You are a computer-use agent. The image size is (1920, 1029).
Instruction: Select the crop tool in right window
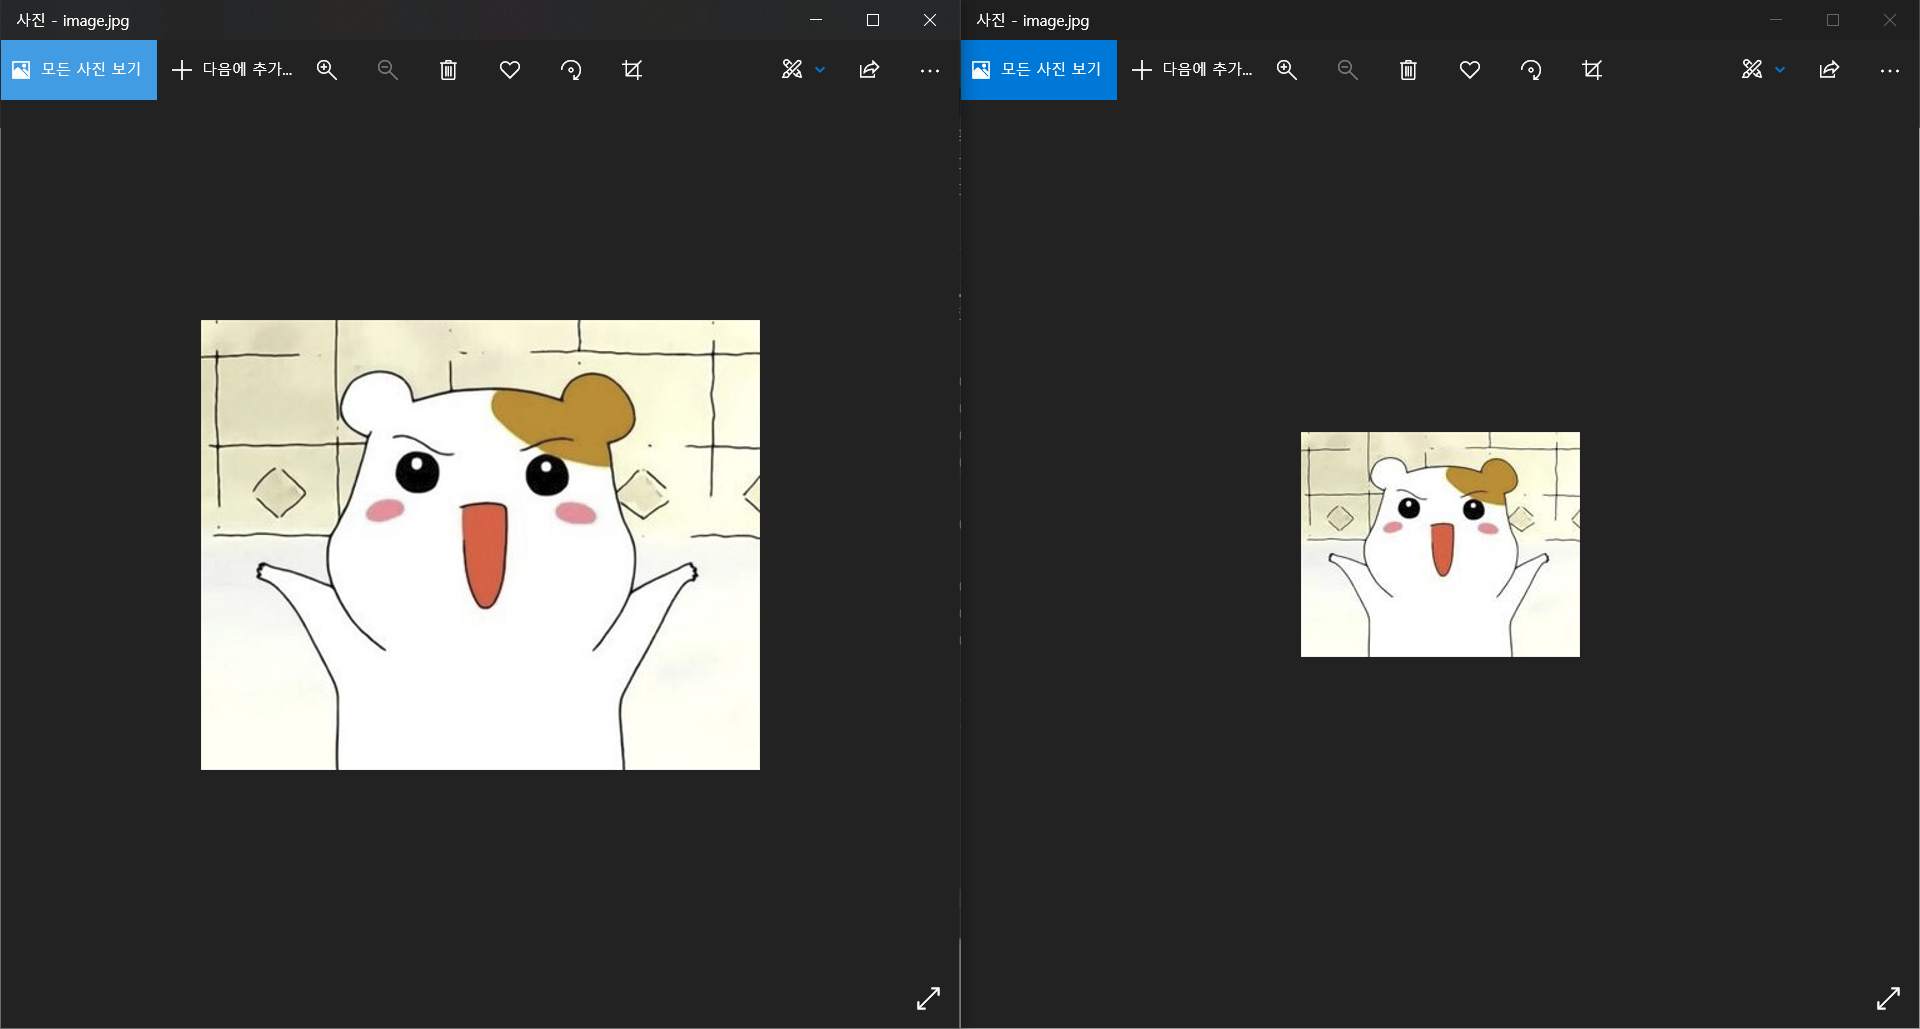[x=1592, y=70]
